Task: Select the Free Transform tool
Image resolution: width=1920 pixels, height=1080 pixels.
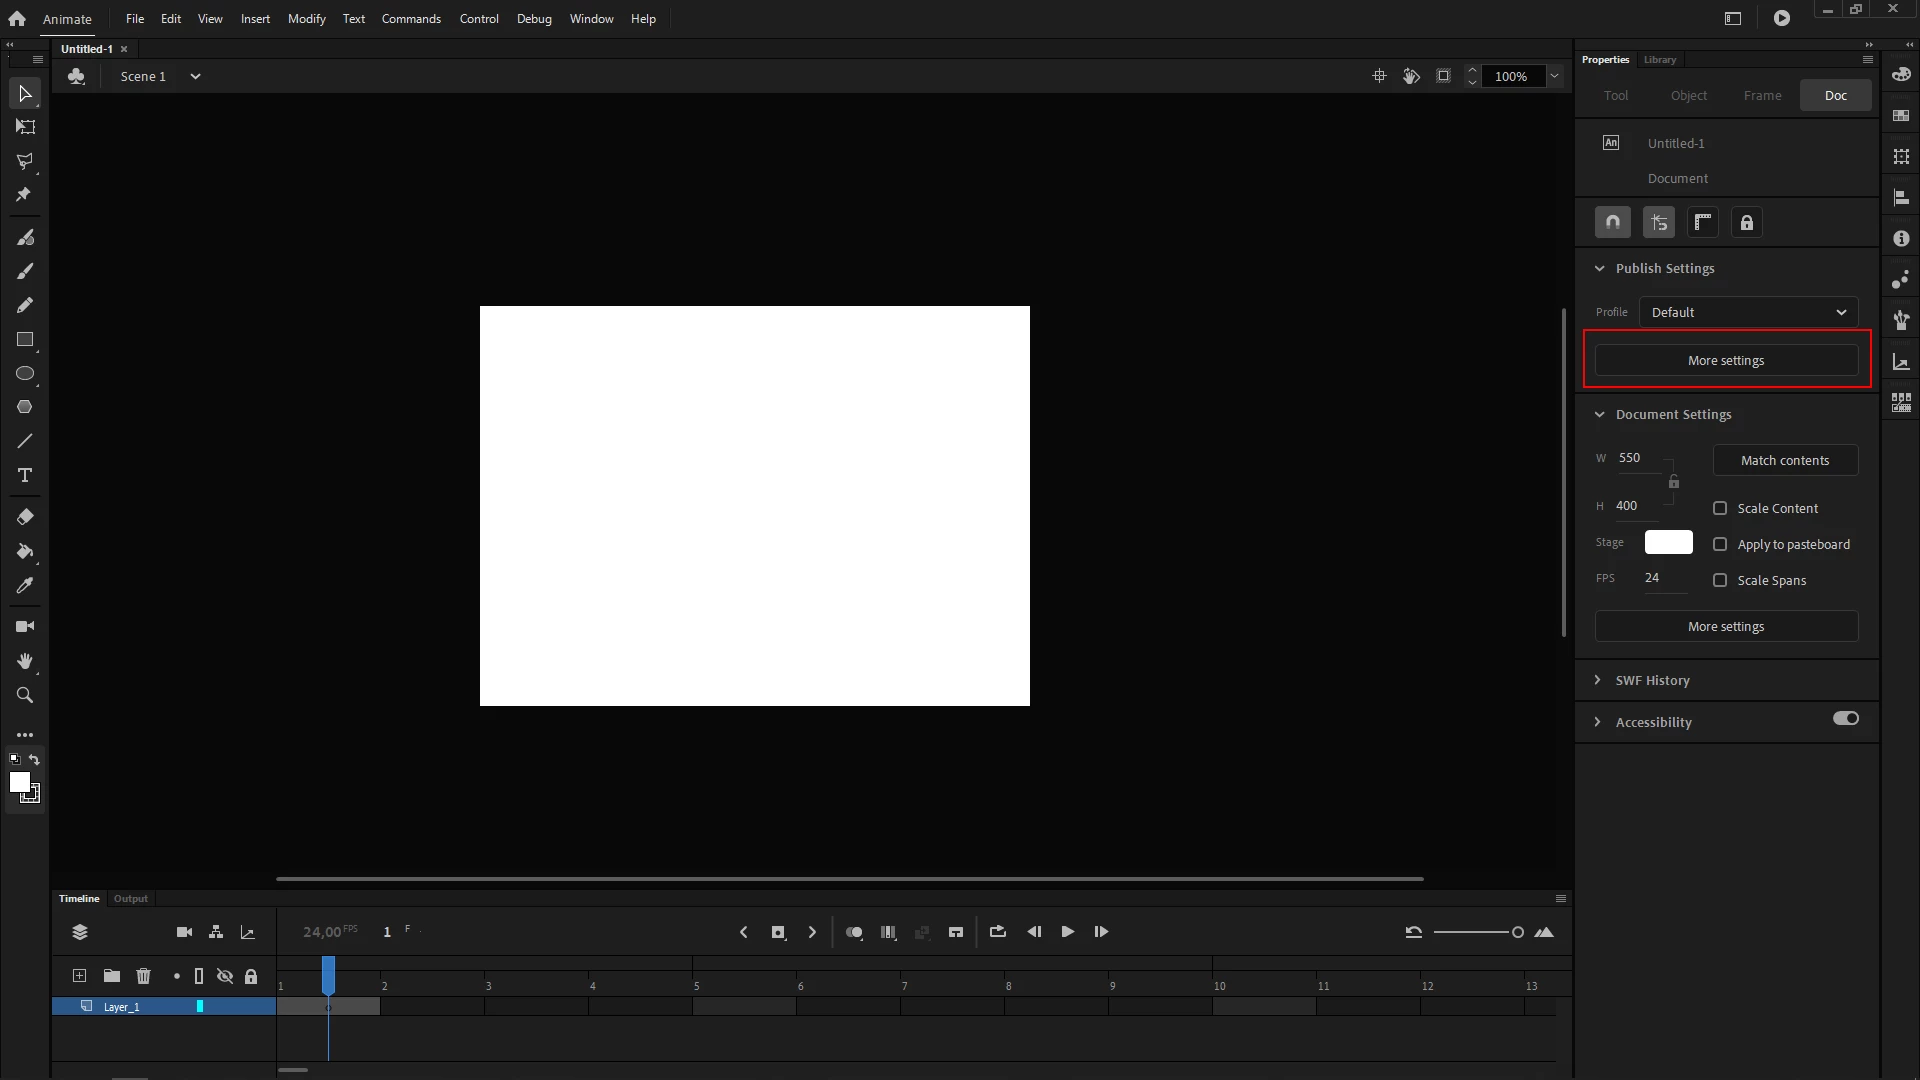Action: 25,127
